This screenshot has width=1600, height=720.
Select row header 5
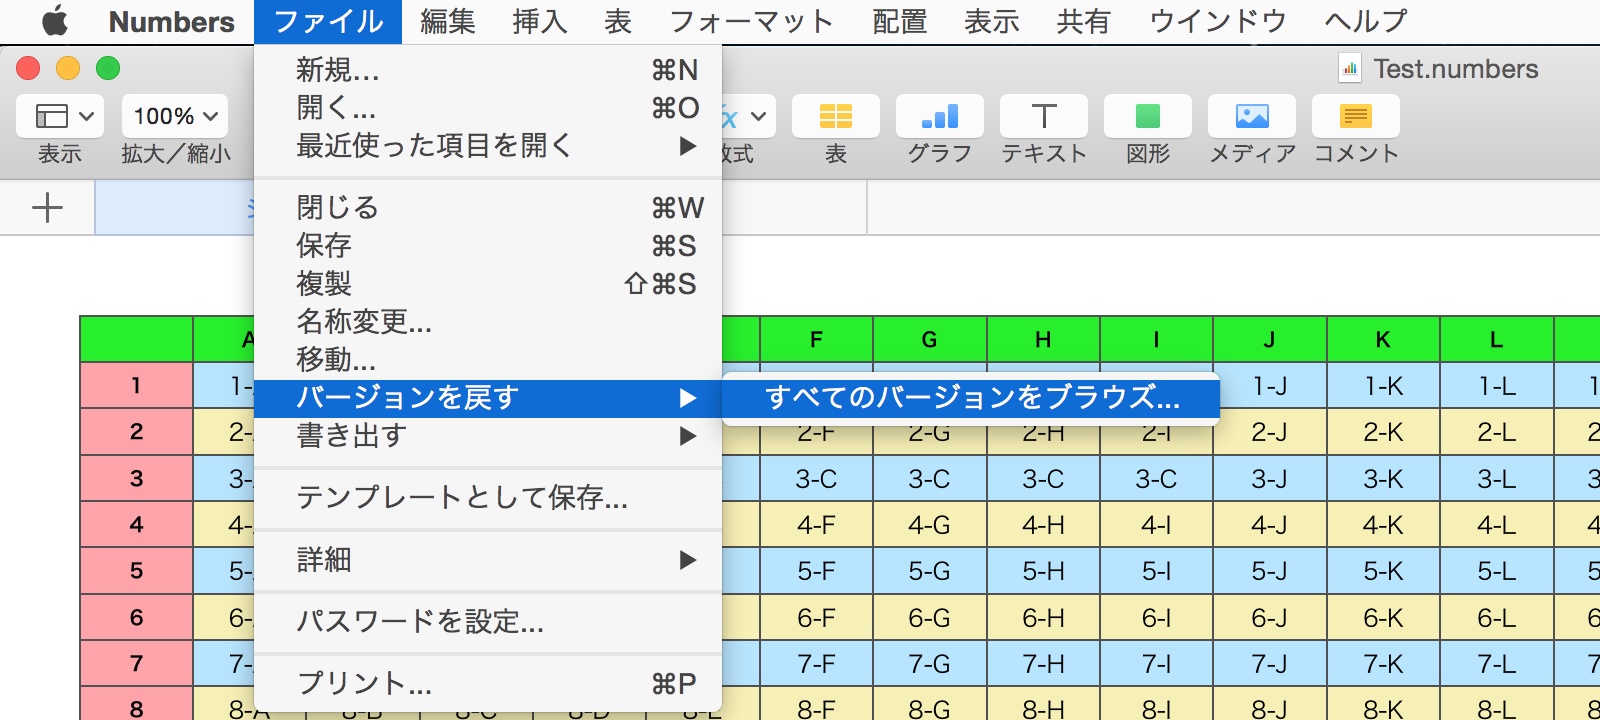[136, 571]
